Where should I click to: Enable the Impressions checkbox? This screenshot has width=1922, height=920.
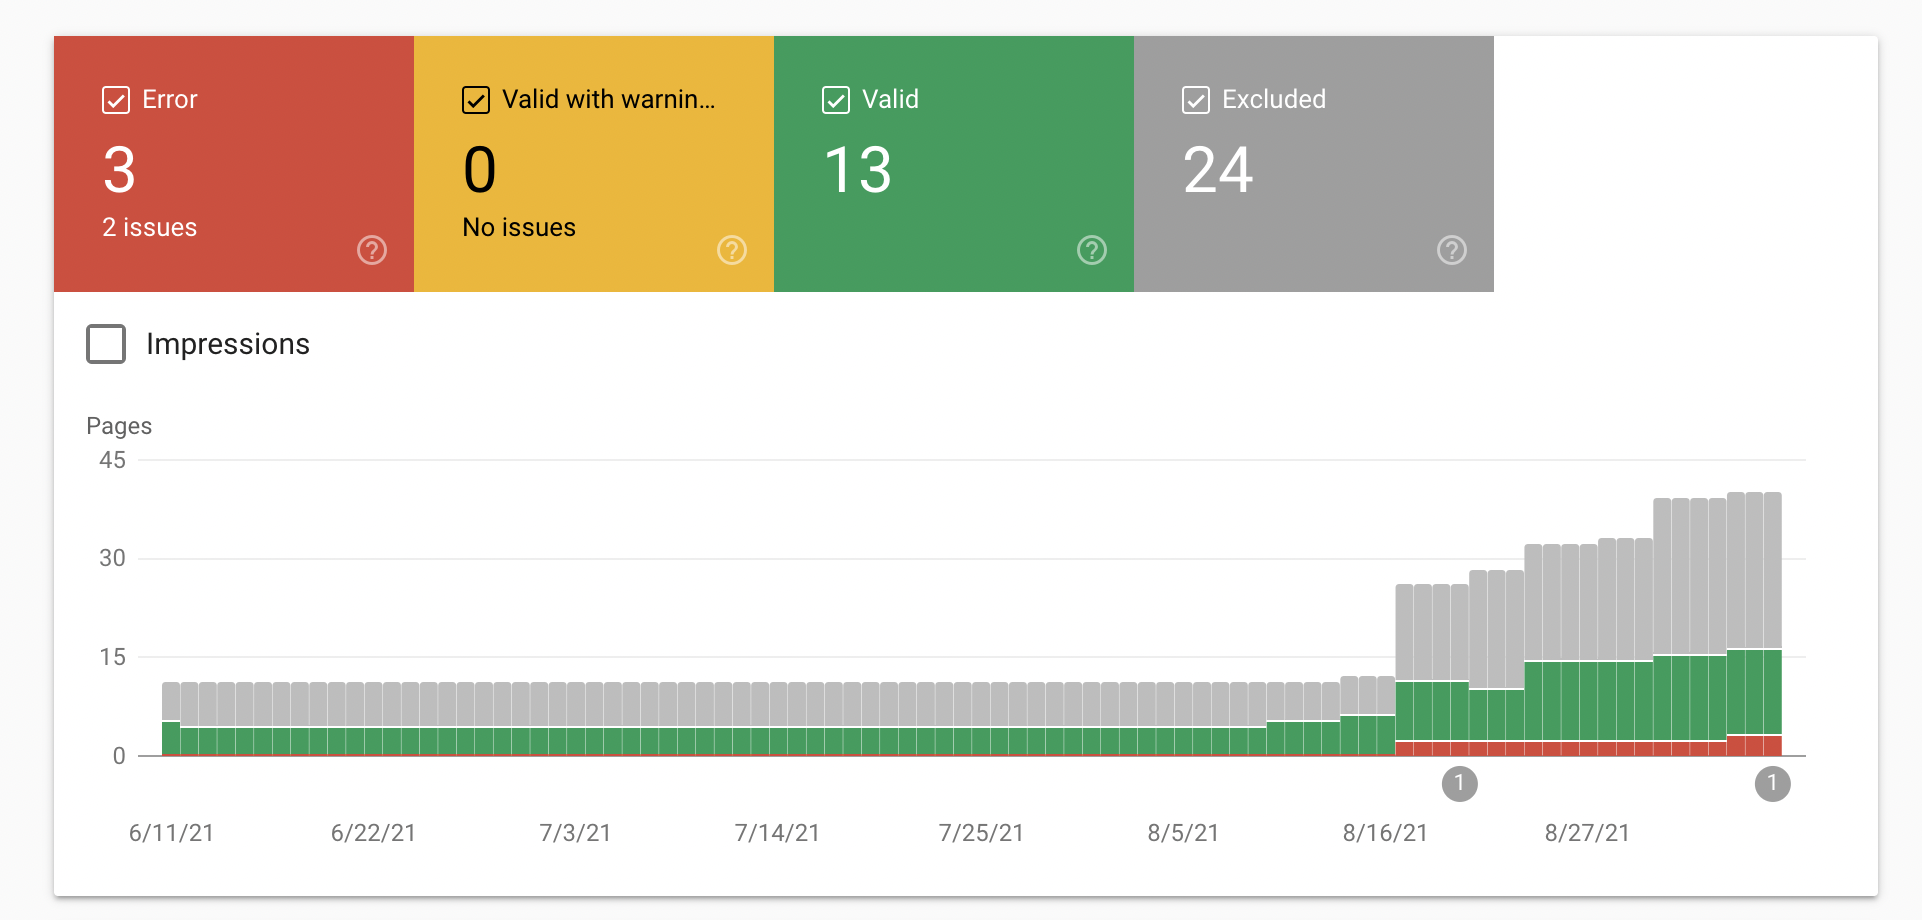(x=106, y=344)
